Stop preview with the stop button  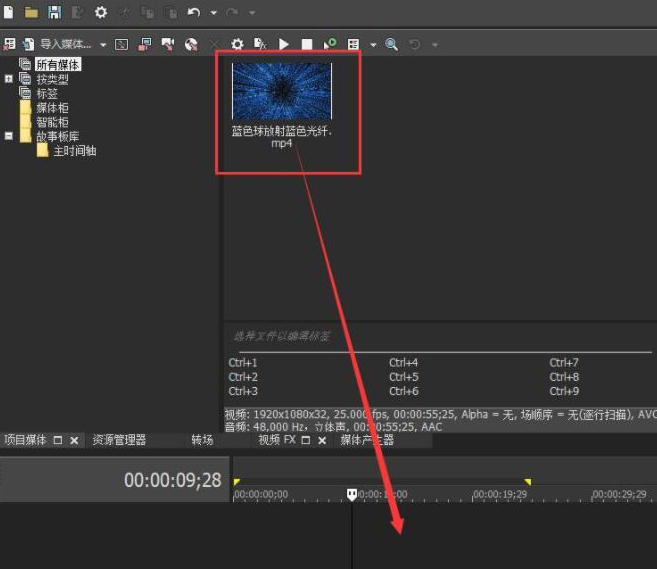tap(307, 44)
